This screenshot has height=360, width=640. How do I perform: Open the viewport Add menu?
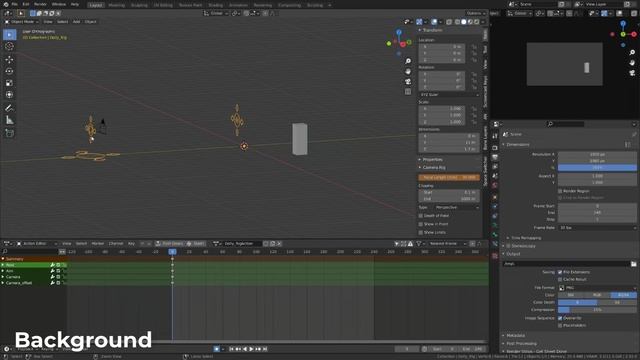(76, 22)
